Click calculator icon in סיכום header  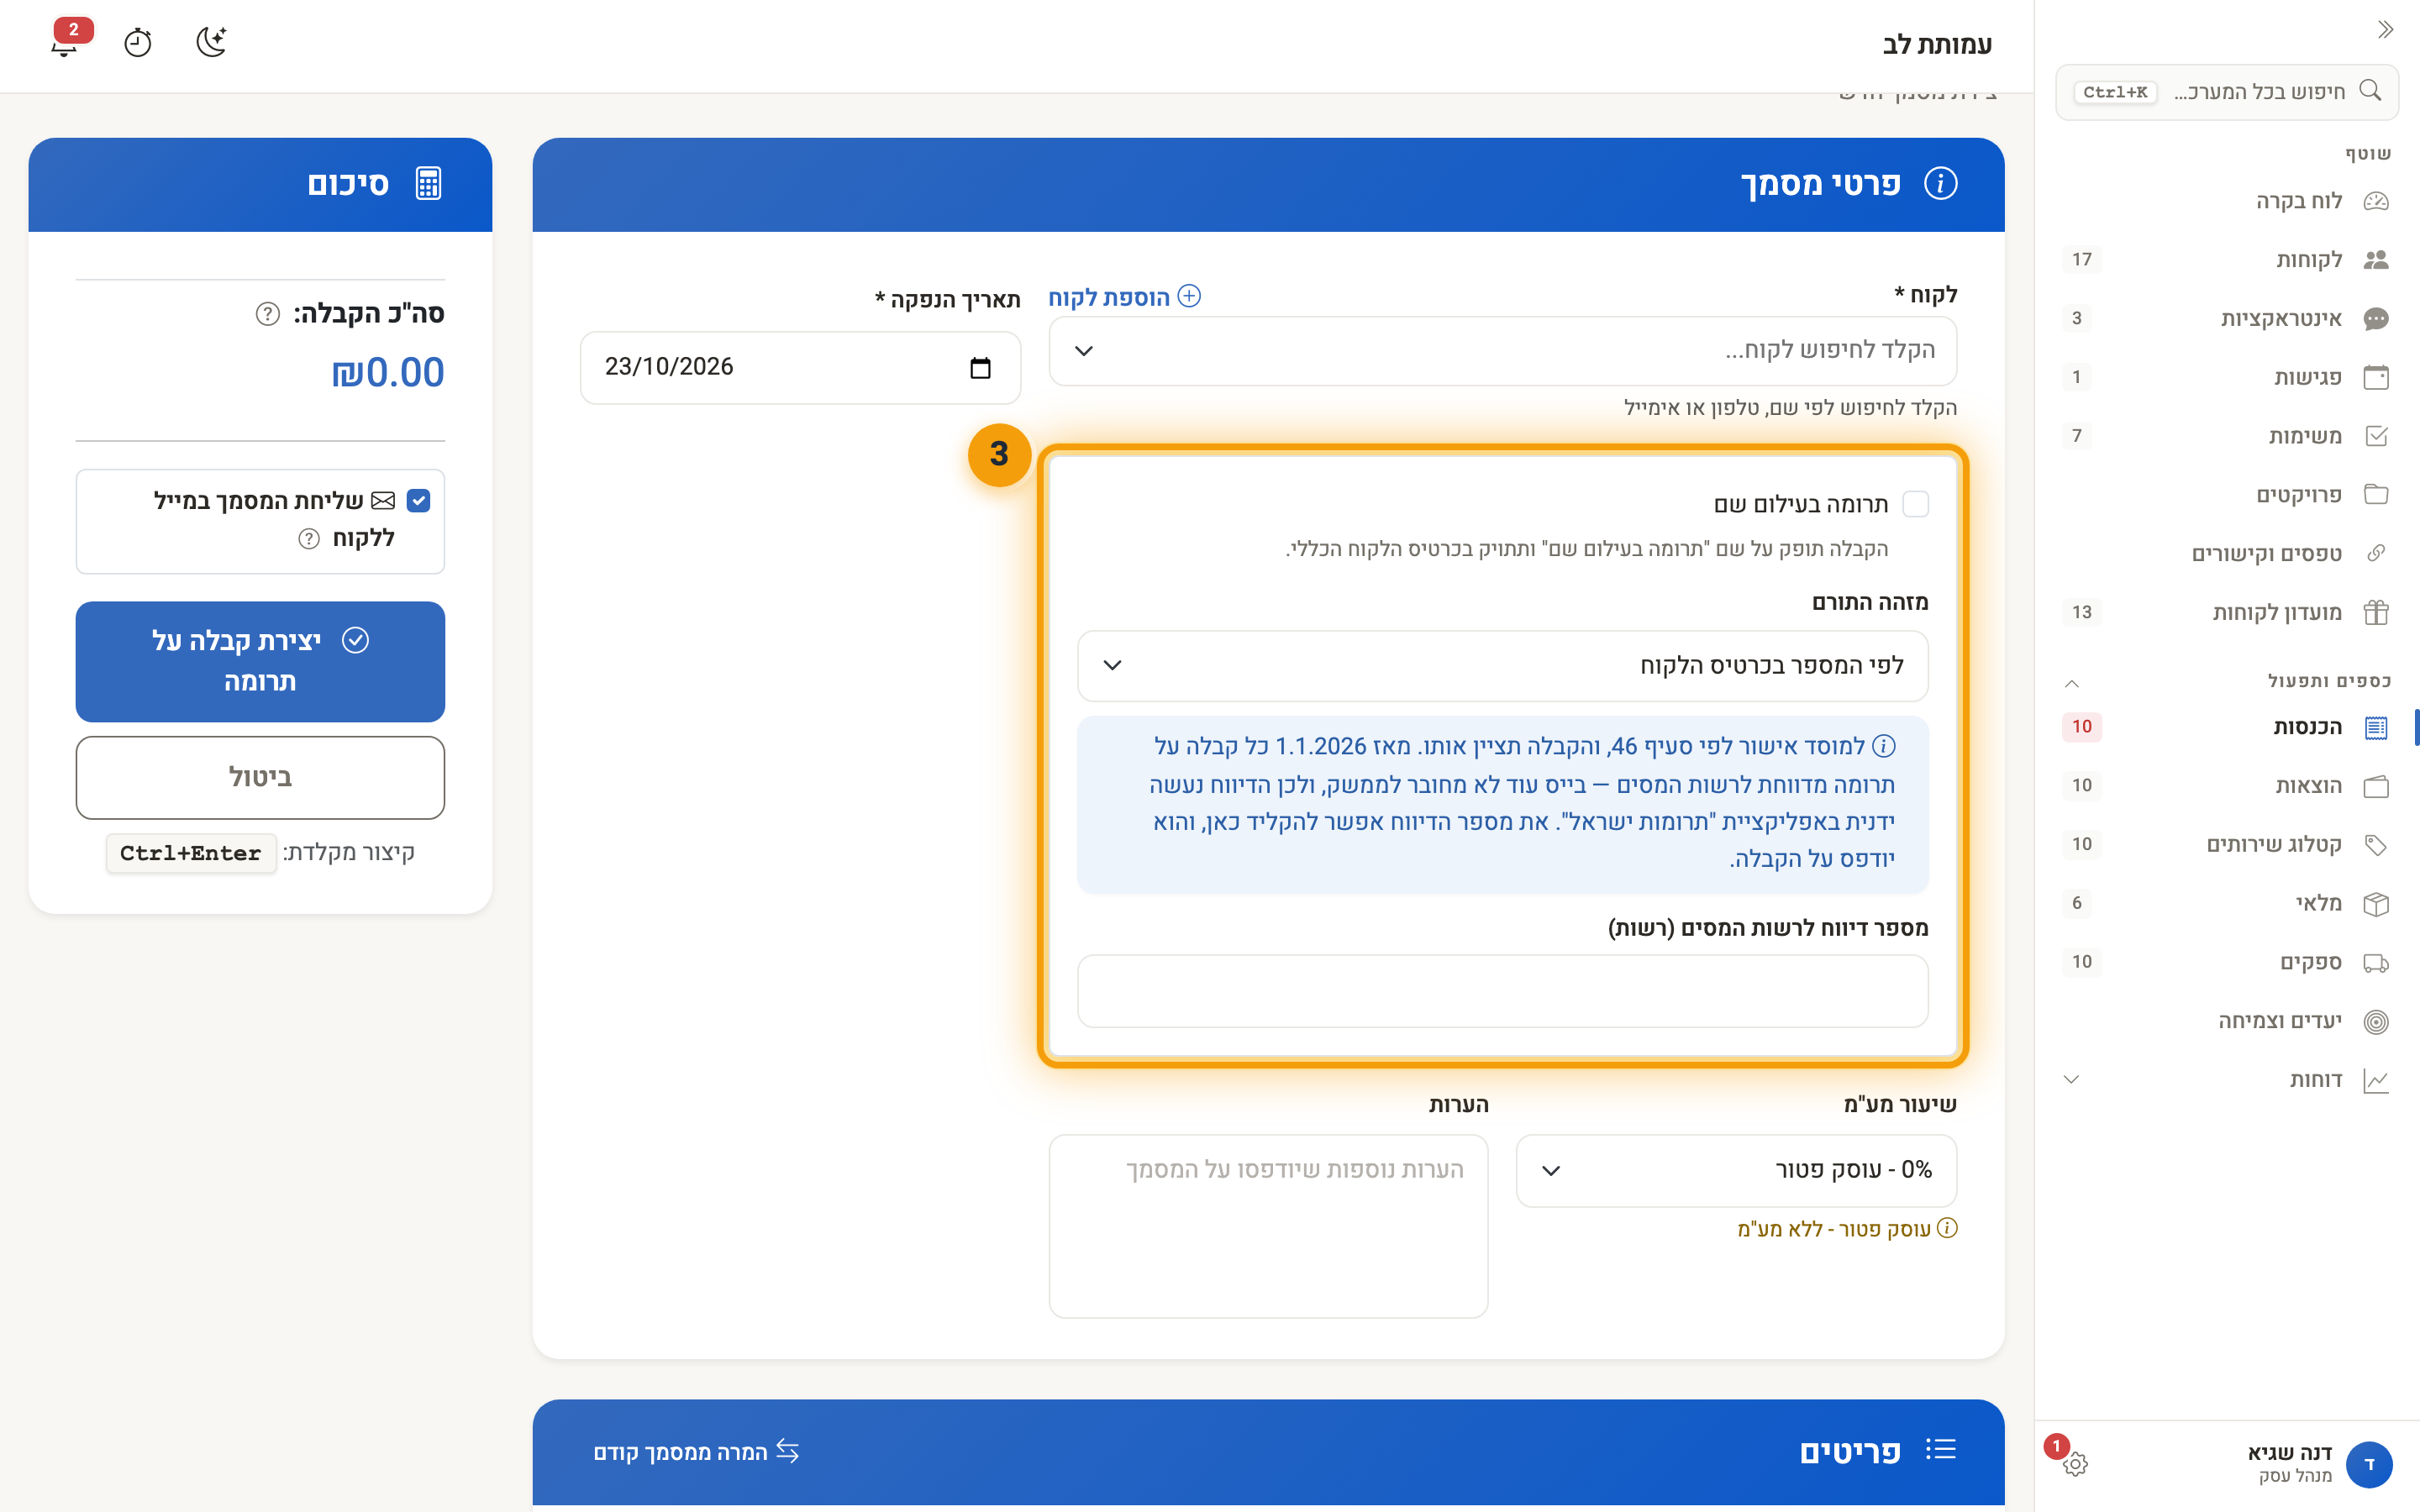pyautogui.click(x=428, y=184)
